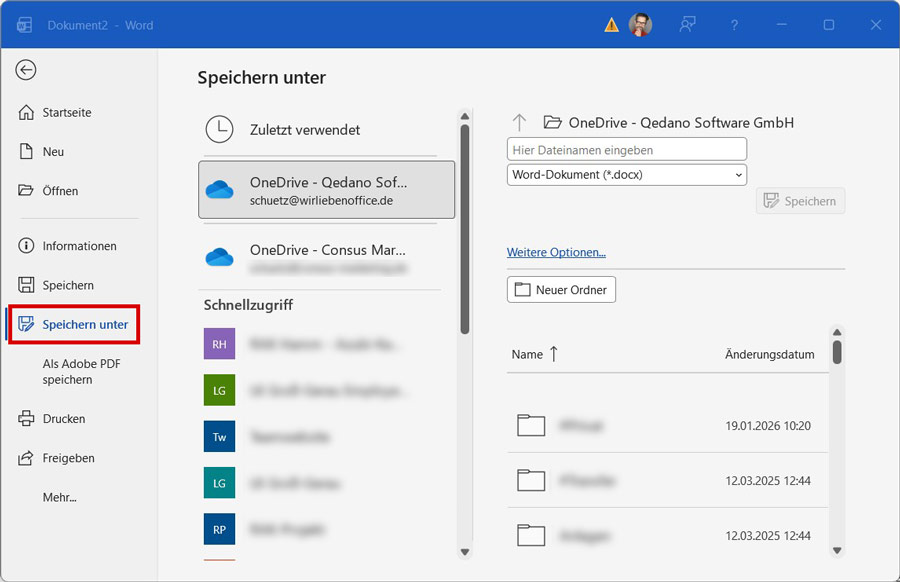Screen dimensions: 900x582
Task: Select the teal LG quick access tile
Action: coord(219,483)
